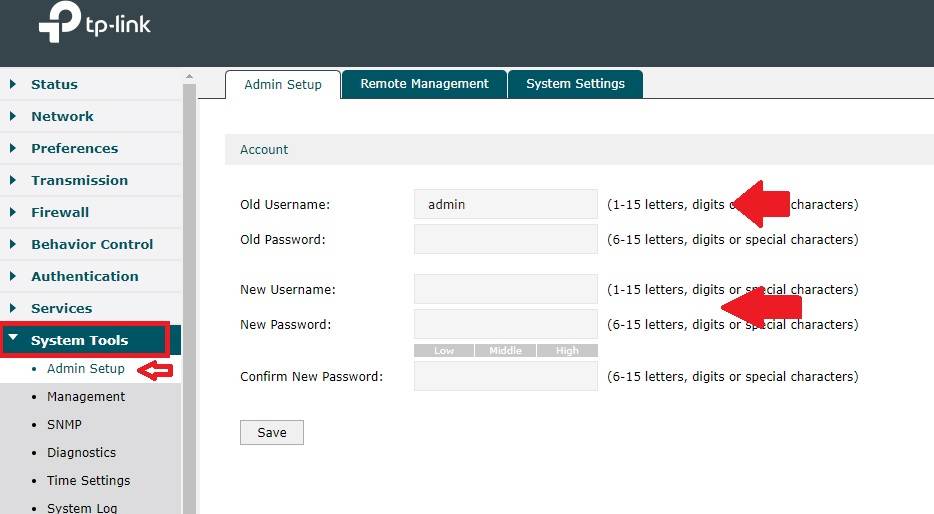
Task: Click the 'Confirm New Password:' label
Action: pos(312,377)
